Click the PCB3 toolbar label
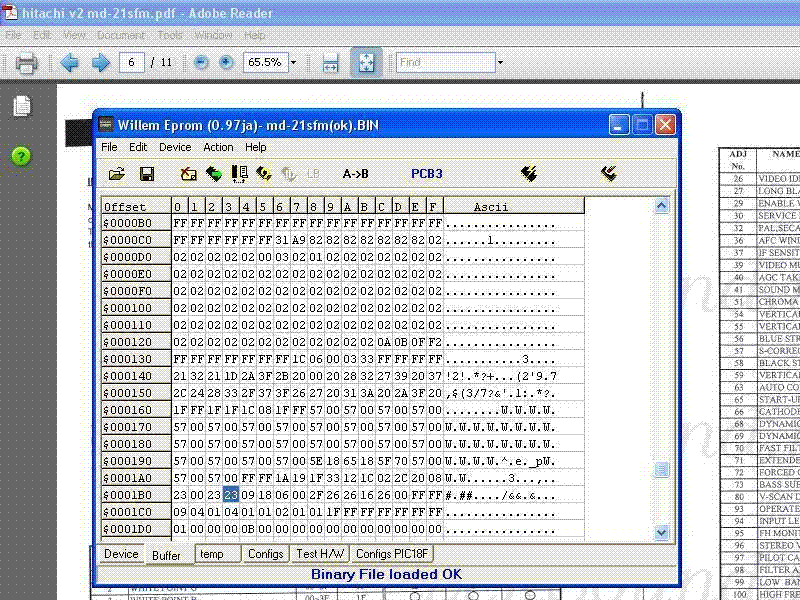The height and width of the screenshot is (600, 800). pyautogui.click(x=427, y=174)
